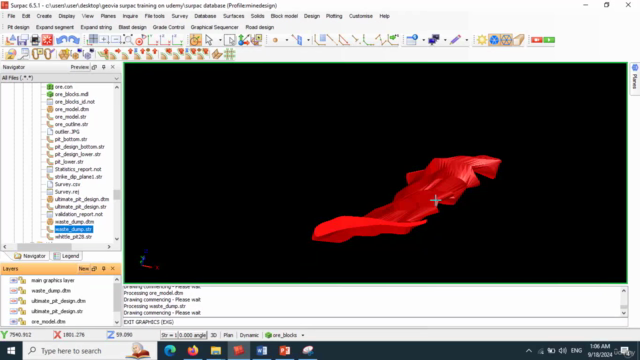Toggle visibility of main graphics layer

point(14,280)
